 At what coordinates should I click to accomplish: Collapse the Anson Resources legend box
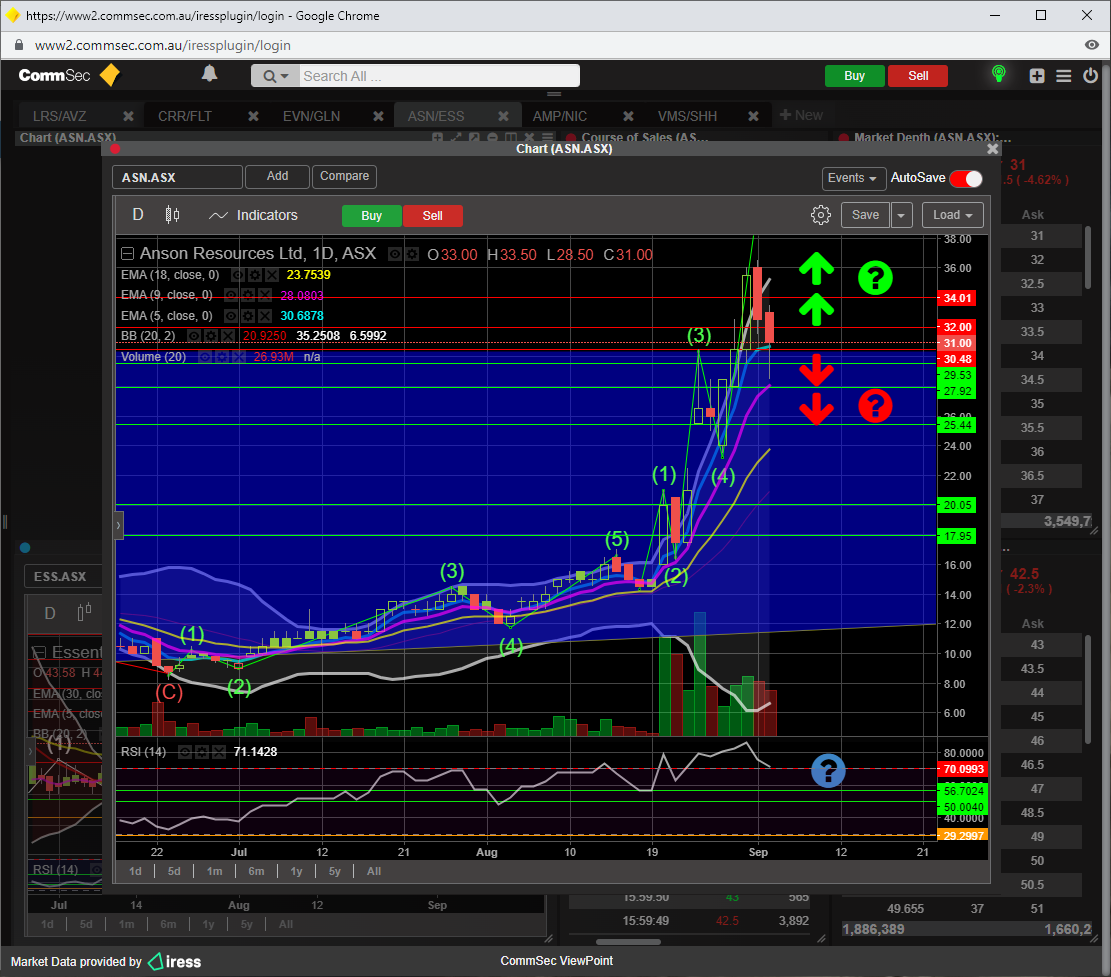(x=128, y=254)
